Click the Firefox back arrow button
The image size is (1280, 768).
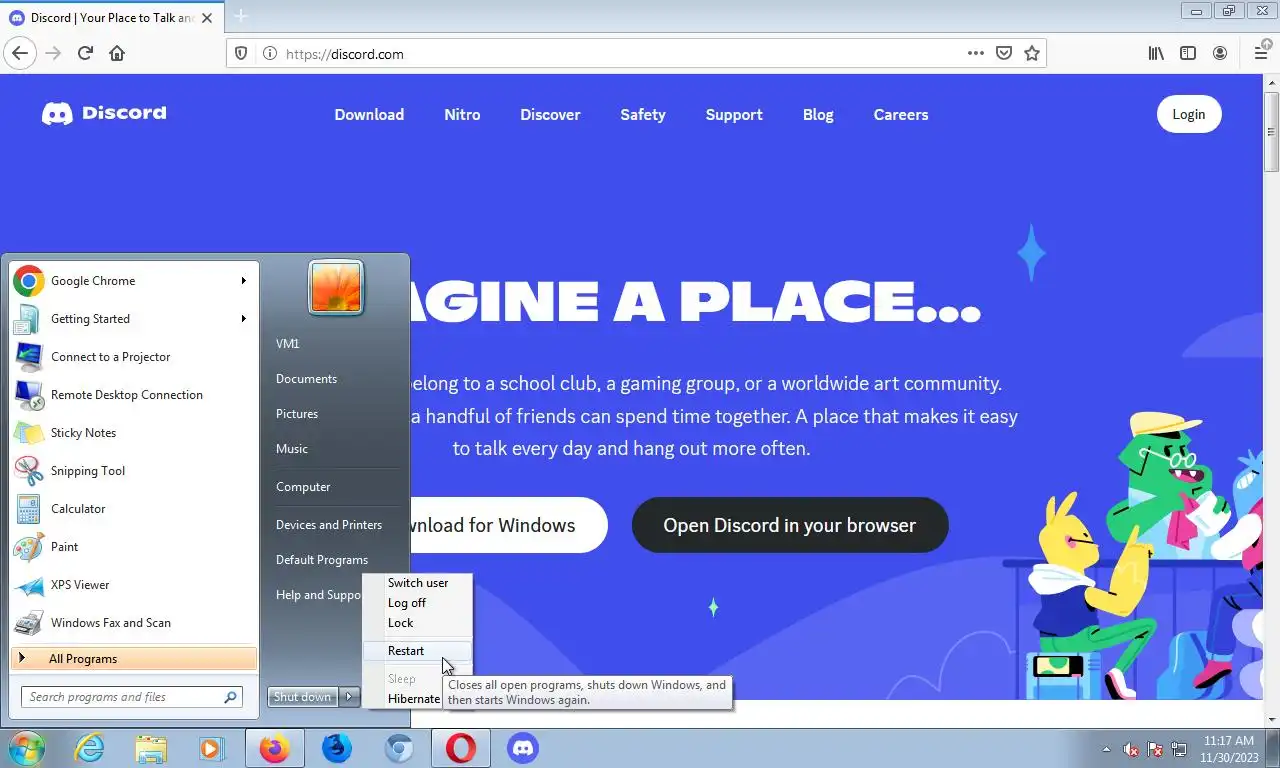pos(20,53)
